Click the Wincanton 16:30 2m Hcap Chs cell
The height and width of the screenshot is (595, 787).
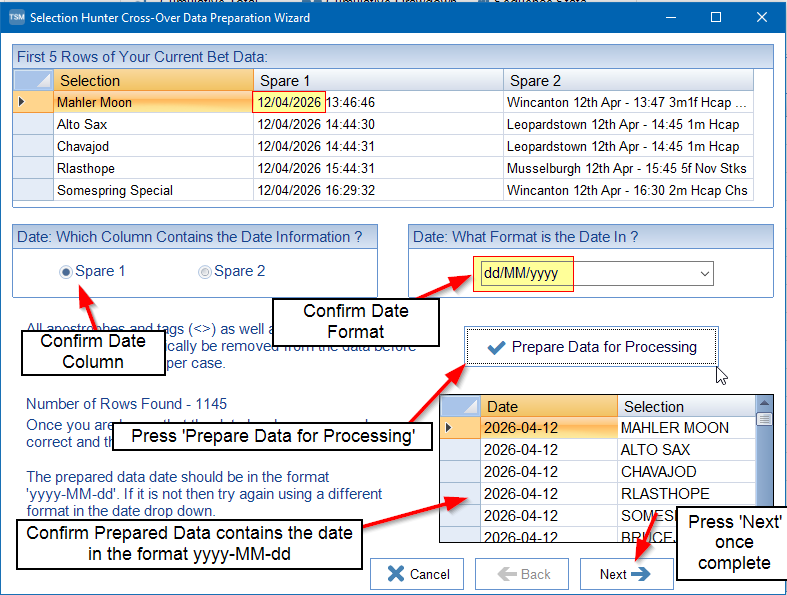[x=628, y=190]
